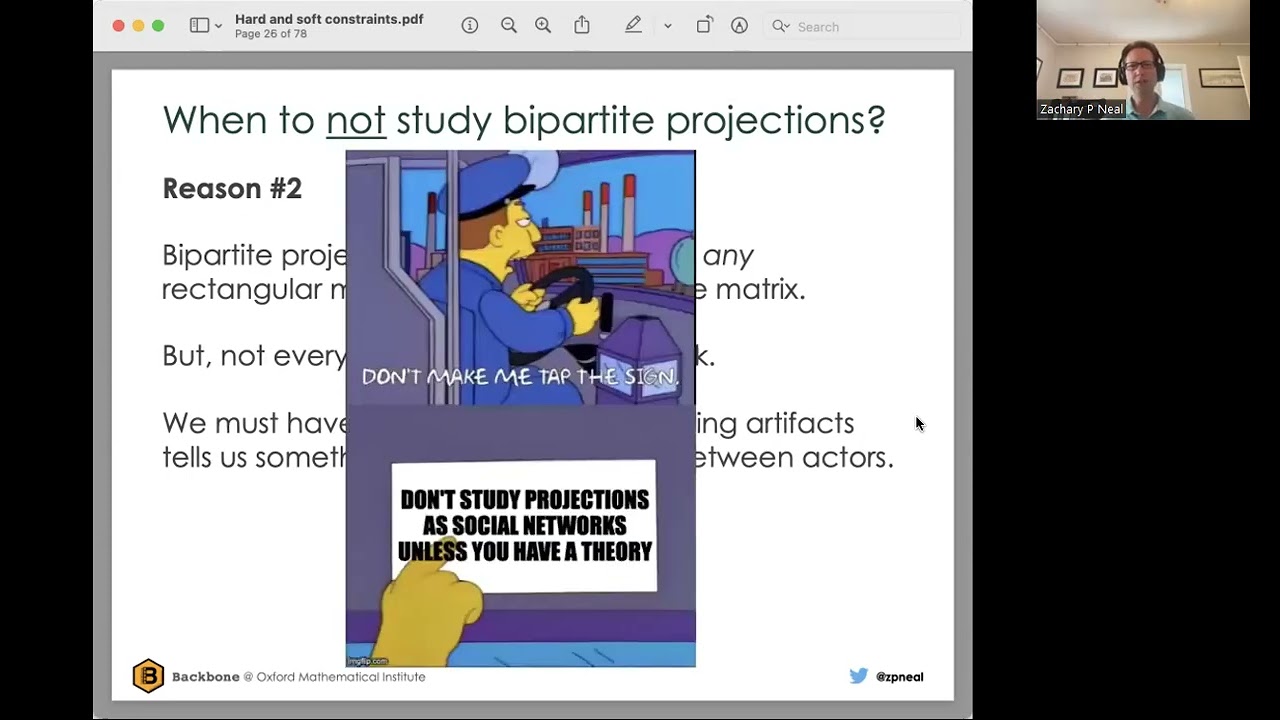
Task: Minimize the PDF window with yellow button
Action: click(138, 26)
